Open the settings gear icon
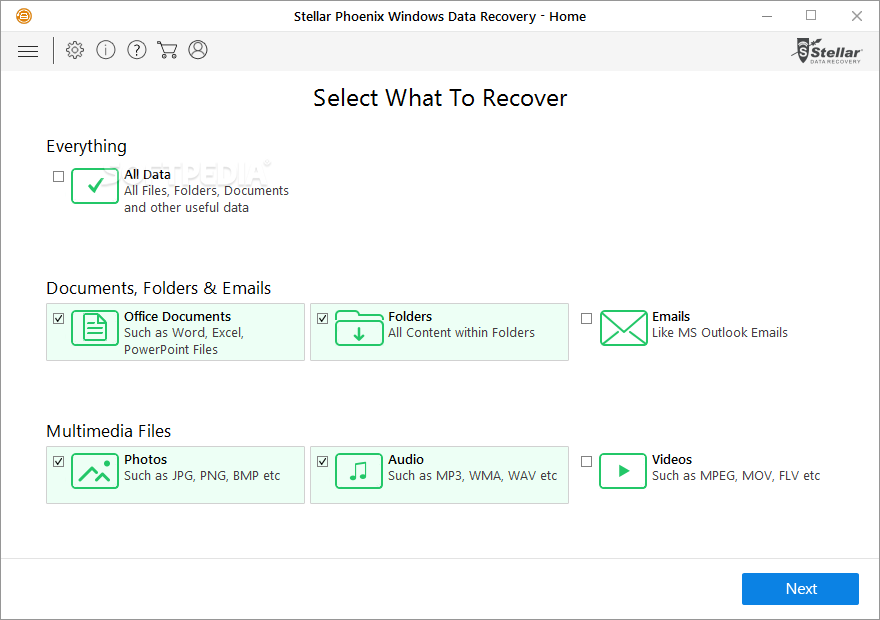Image resolution: width=880 pixels, height=620 pixels. 75,50
